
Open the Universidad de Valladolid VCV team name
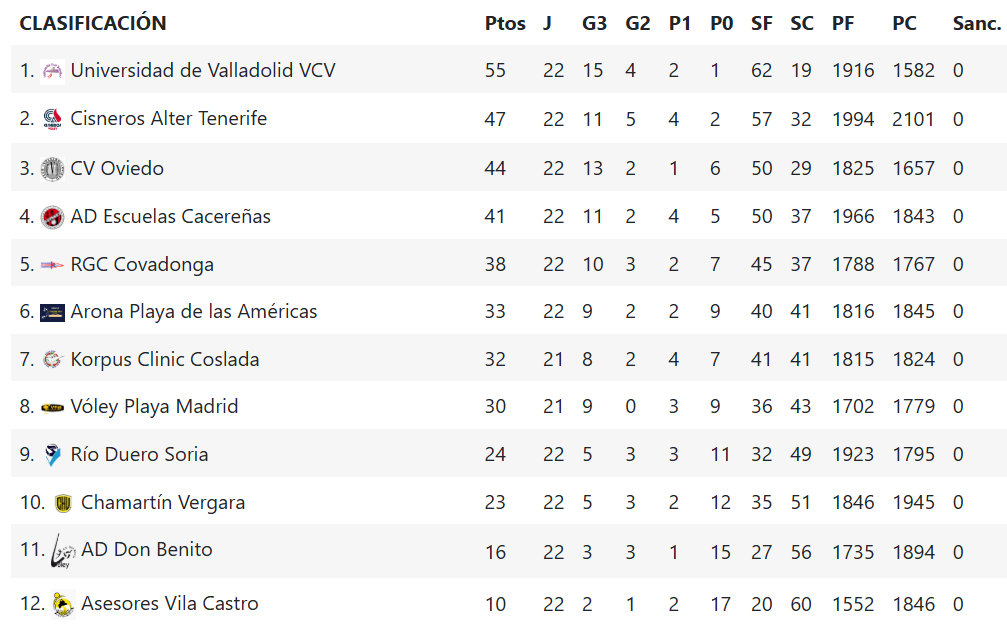(x=203, y=70)
